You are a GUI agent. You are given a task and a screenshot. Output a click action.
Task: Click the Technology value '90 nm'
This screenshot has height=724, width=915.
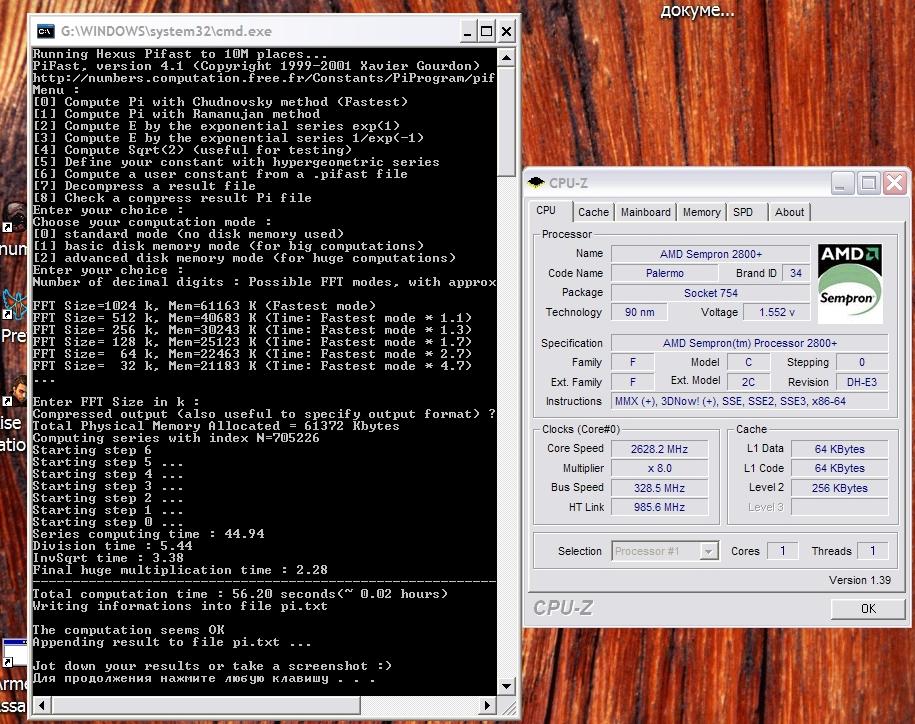(639, 312)
